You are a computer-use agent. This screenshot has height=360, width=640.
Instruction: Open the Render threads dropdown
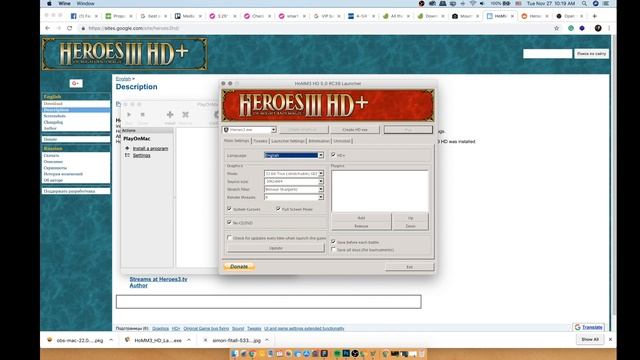coord(294,197)
